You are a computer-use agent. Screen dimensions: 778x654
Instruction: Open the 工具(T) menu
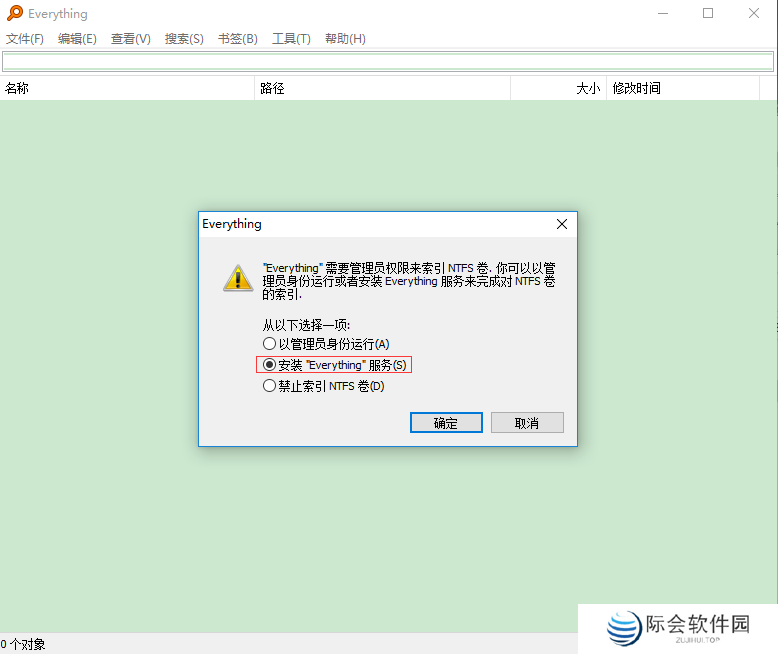(291, 39)
